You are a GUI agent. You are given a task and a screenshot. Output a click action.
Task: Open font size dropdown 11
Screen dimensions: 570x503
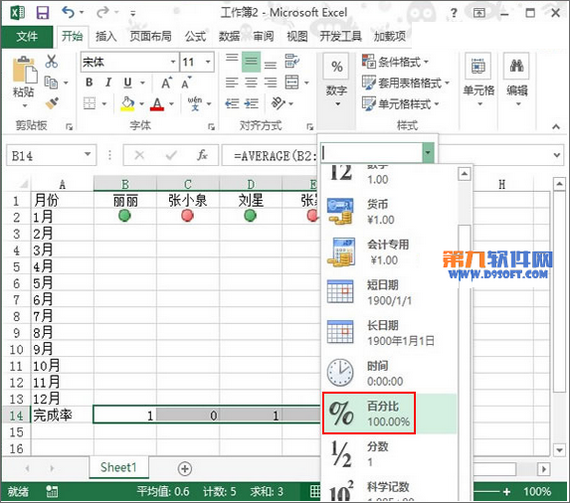pyautogui.click(x=208, y=62)
